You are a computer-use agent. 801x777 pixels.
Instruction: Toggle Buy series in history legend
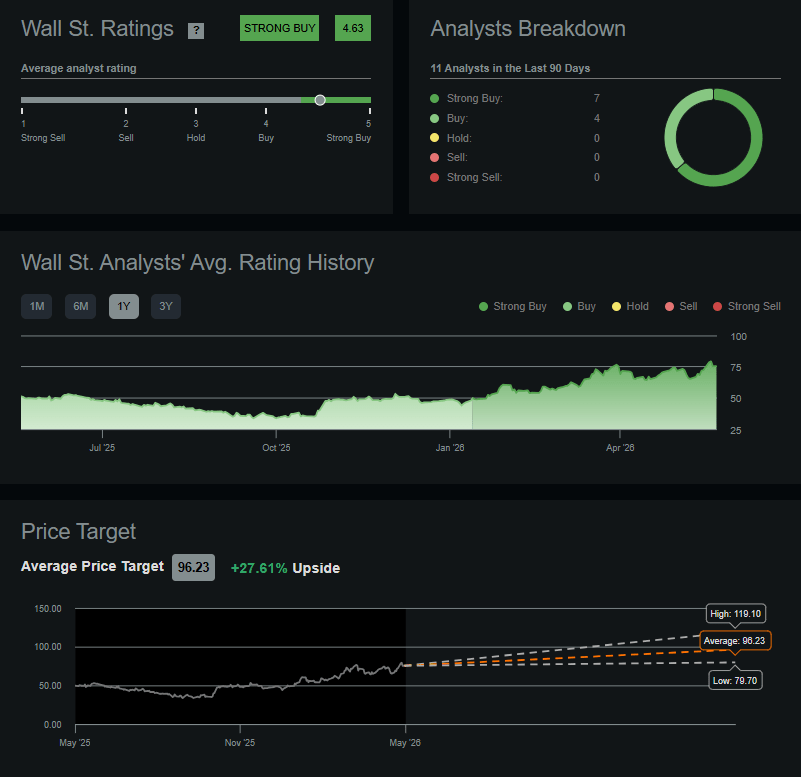point(579,307)
